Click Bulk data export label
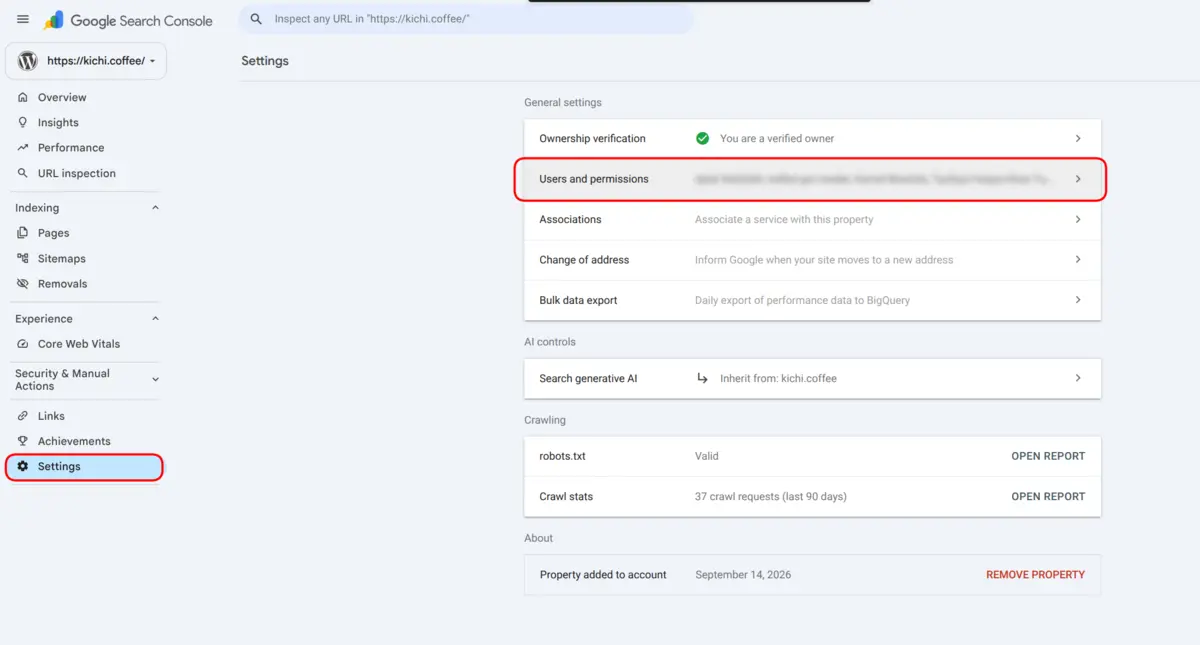The image size is (1200, 645). pyautogui.click(x=578, y=300)
